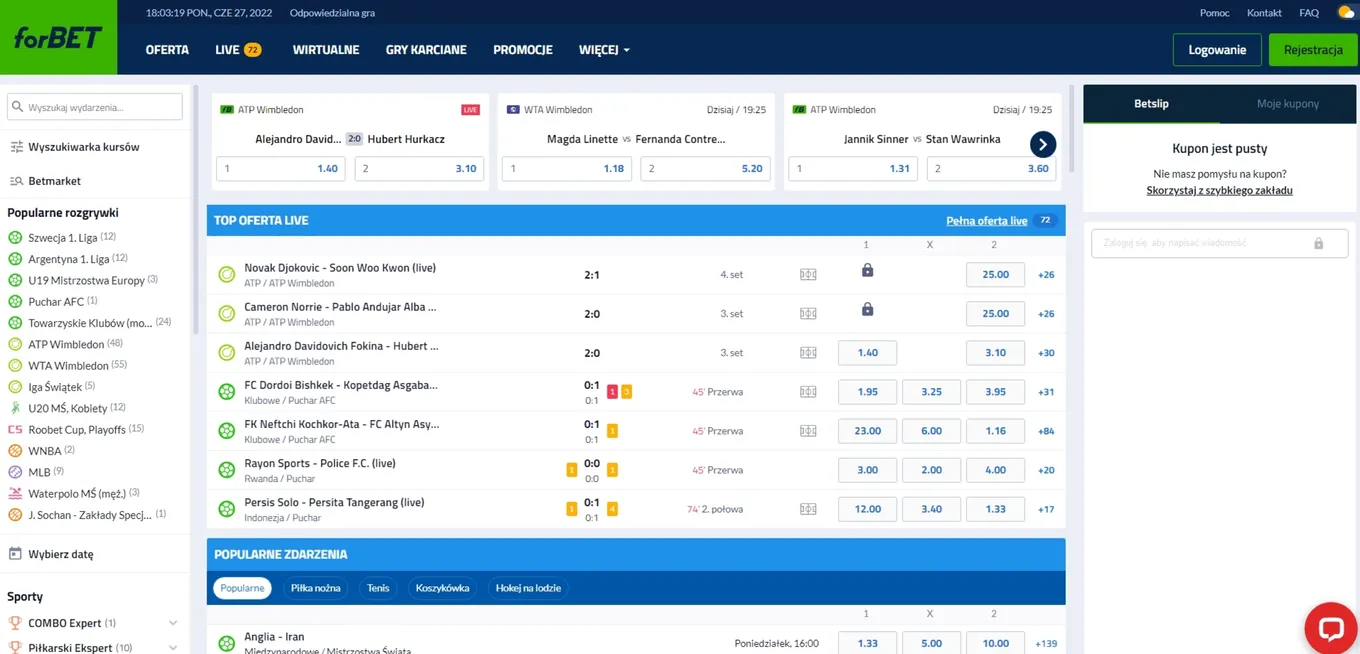Open Pomoc link in top bar

(x=1214, y=13)
